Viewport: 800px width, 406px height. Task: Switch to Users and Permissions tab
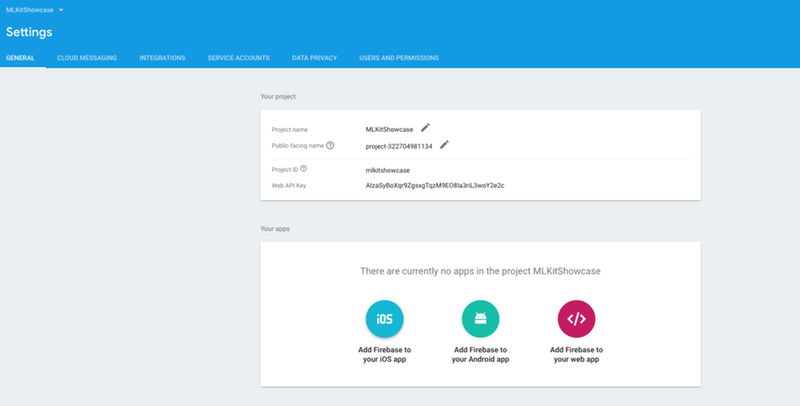click(x=398, y=58)
